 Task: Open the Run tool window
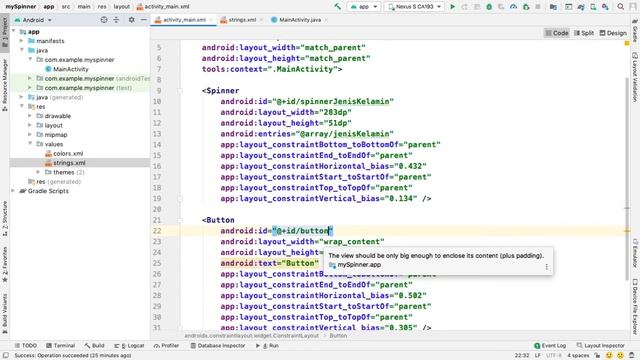point(267,346)
